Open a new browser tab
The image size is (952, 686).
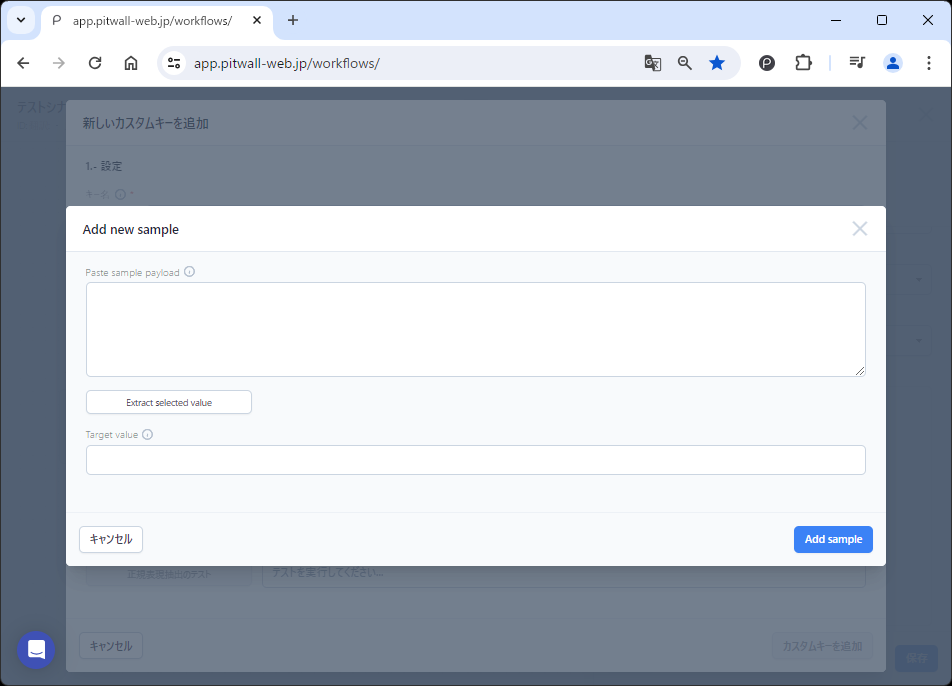[x=293, y=21]
